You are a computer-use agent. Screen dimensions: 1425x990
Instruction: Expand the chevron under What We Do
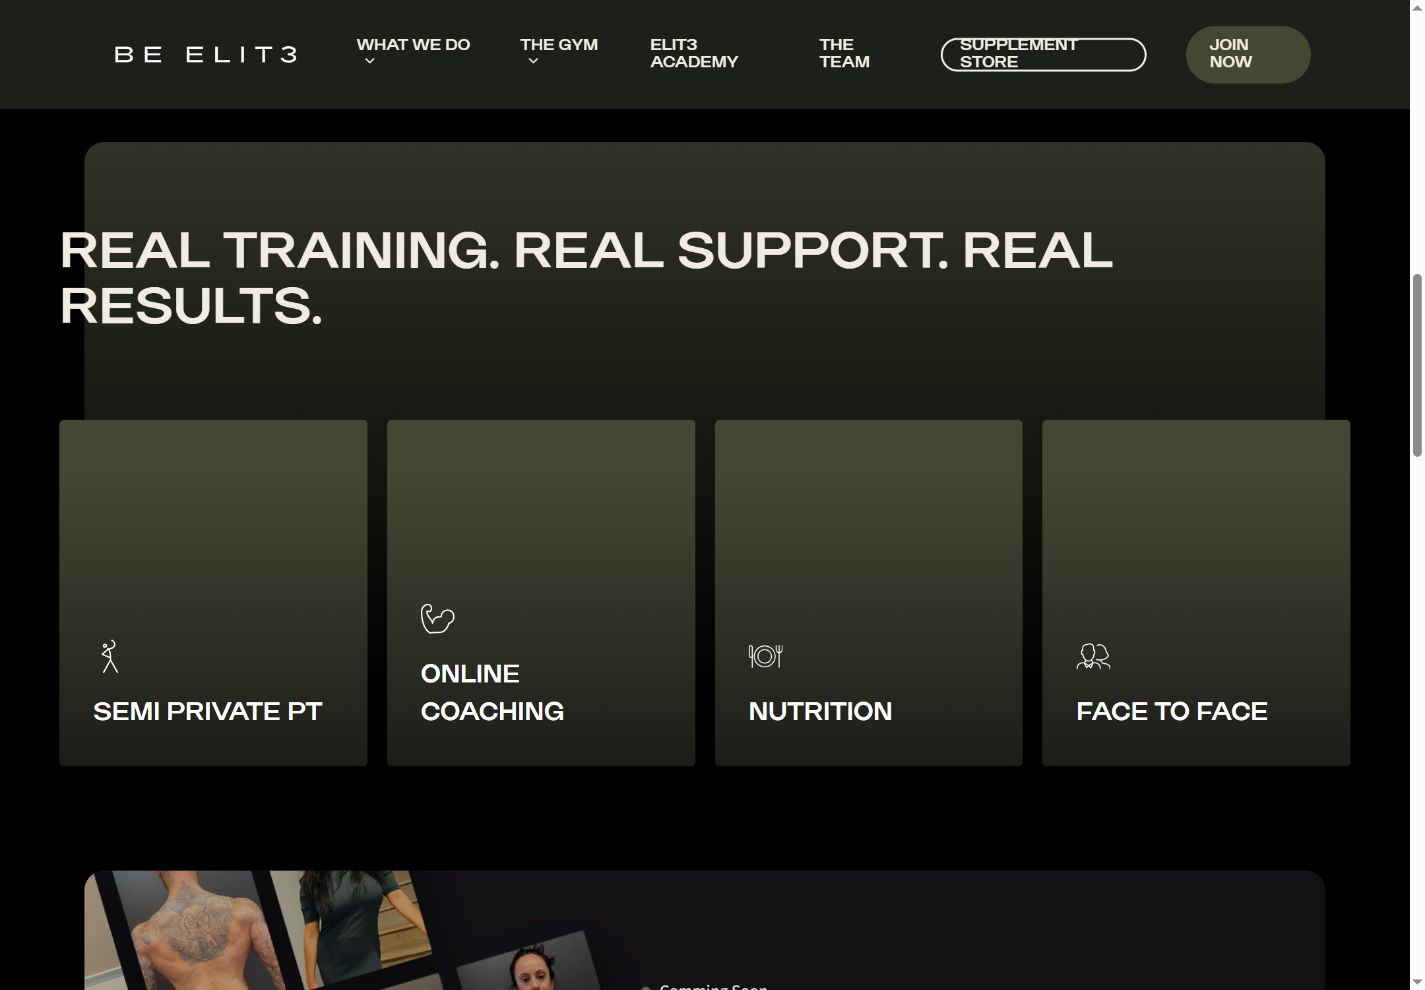[x=370, y=61]
